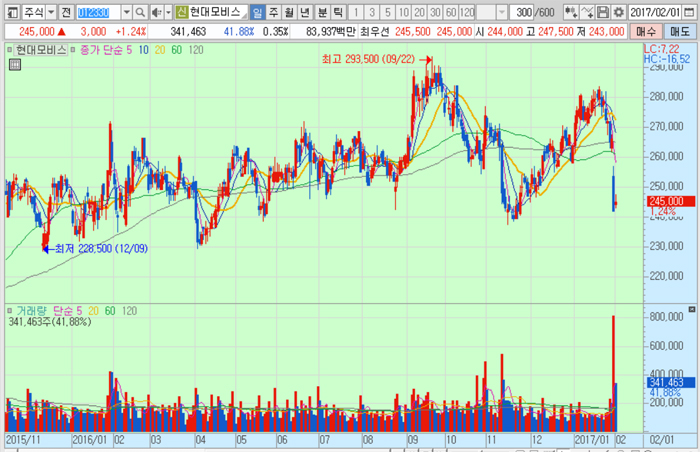The image size is (700, 452).
Task: Click the window layout icon at top-left
Action: (x=11, y=12)
